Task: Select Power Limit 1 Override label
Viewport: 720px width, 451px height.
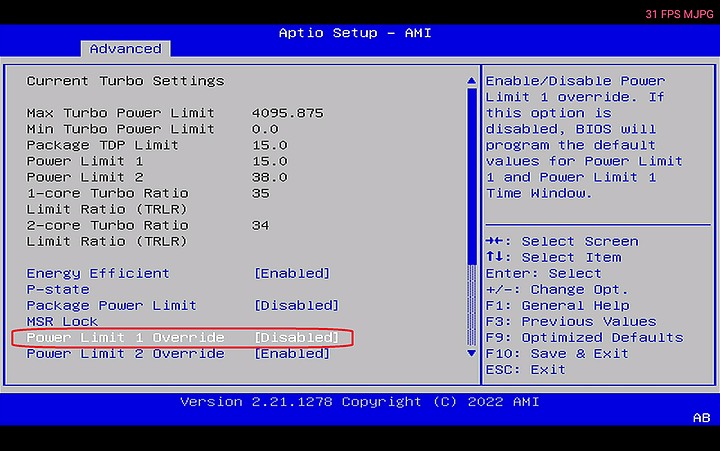Action: pos(125,338)
